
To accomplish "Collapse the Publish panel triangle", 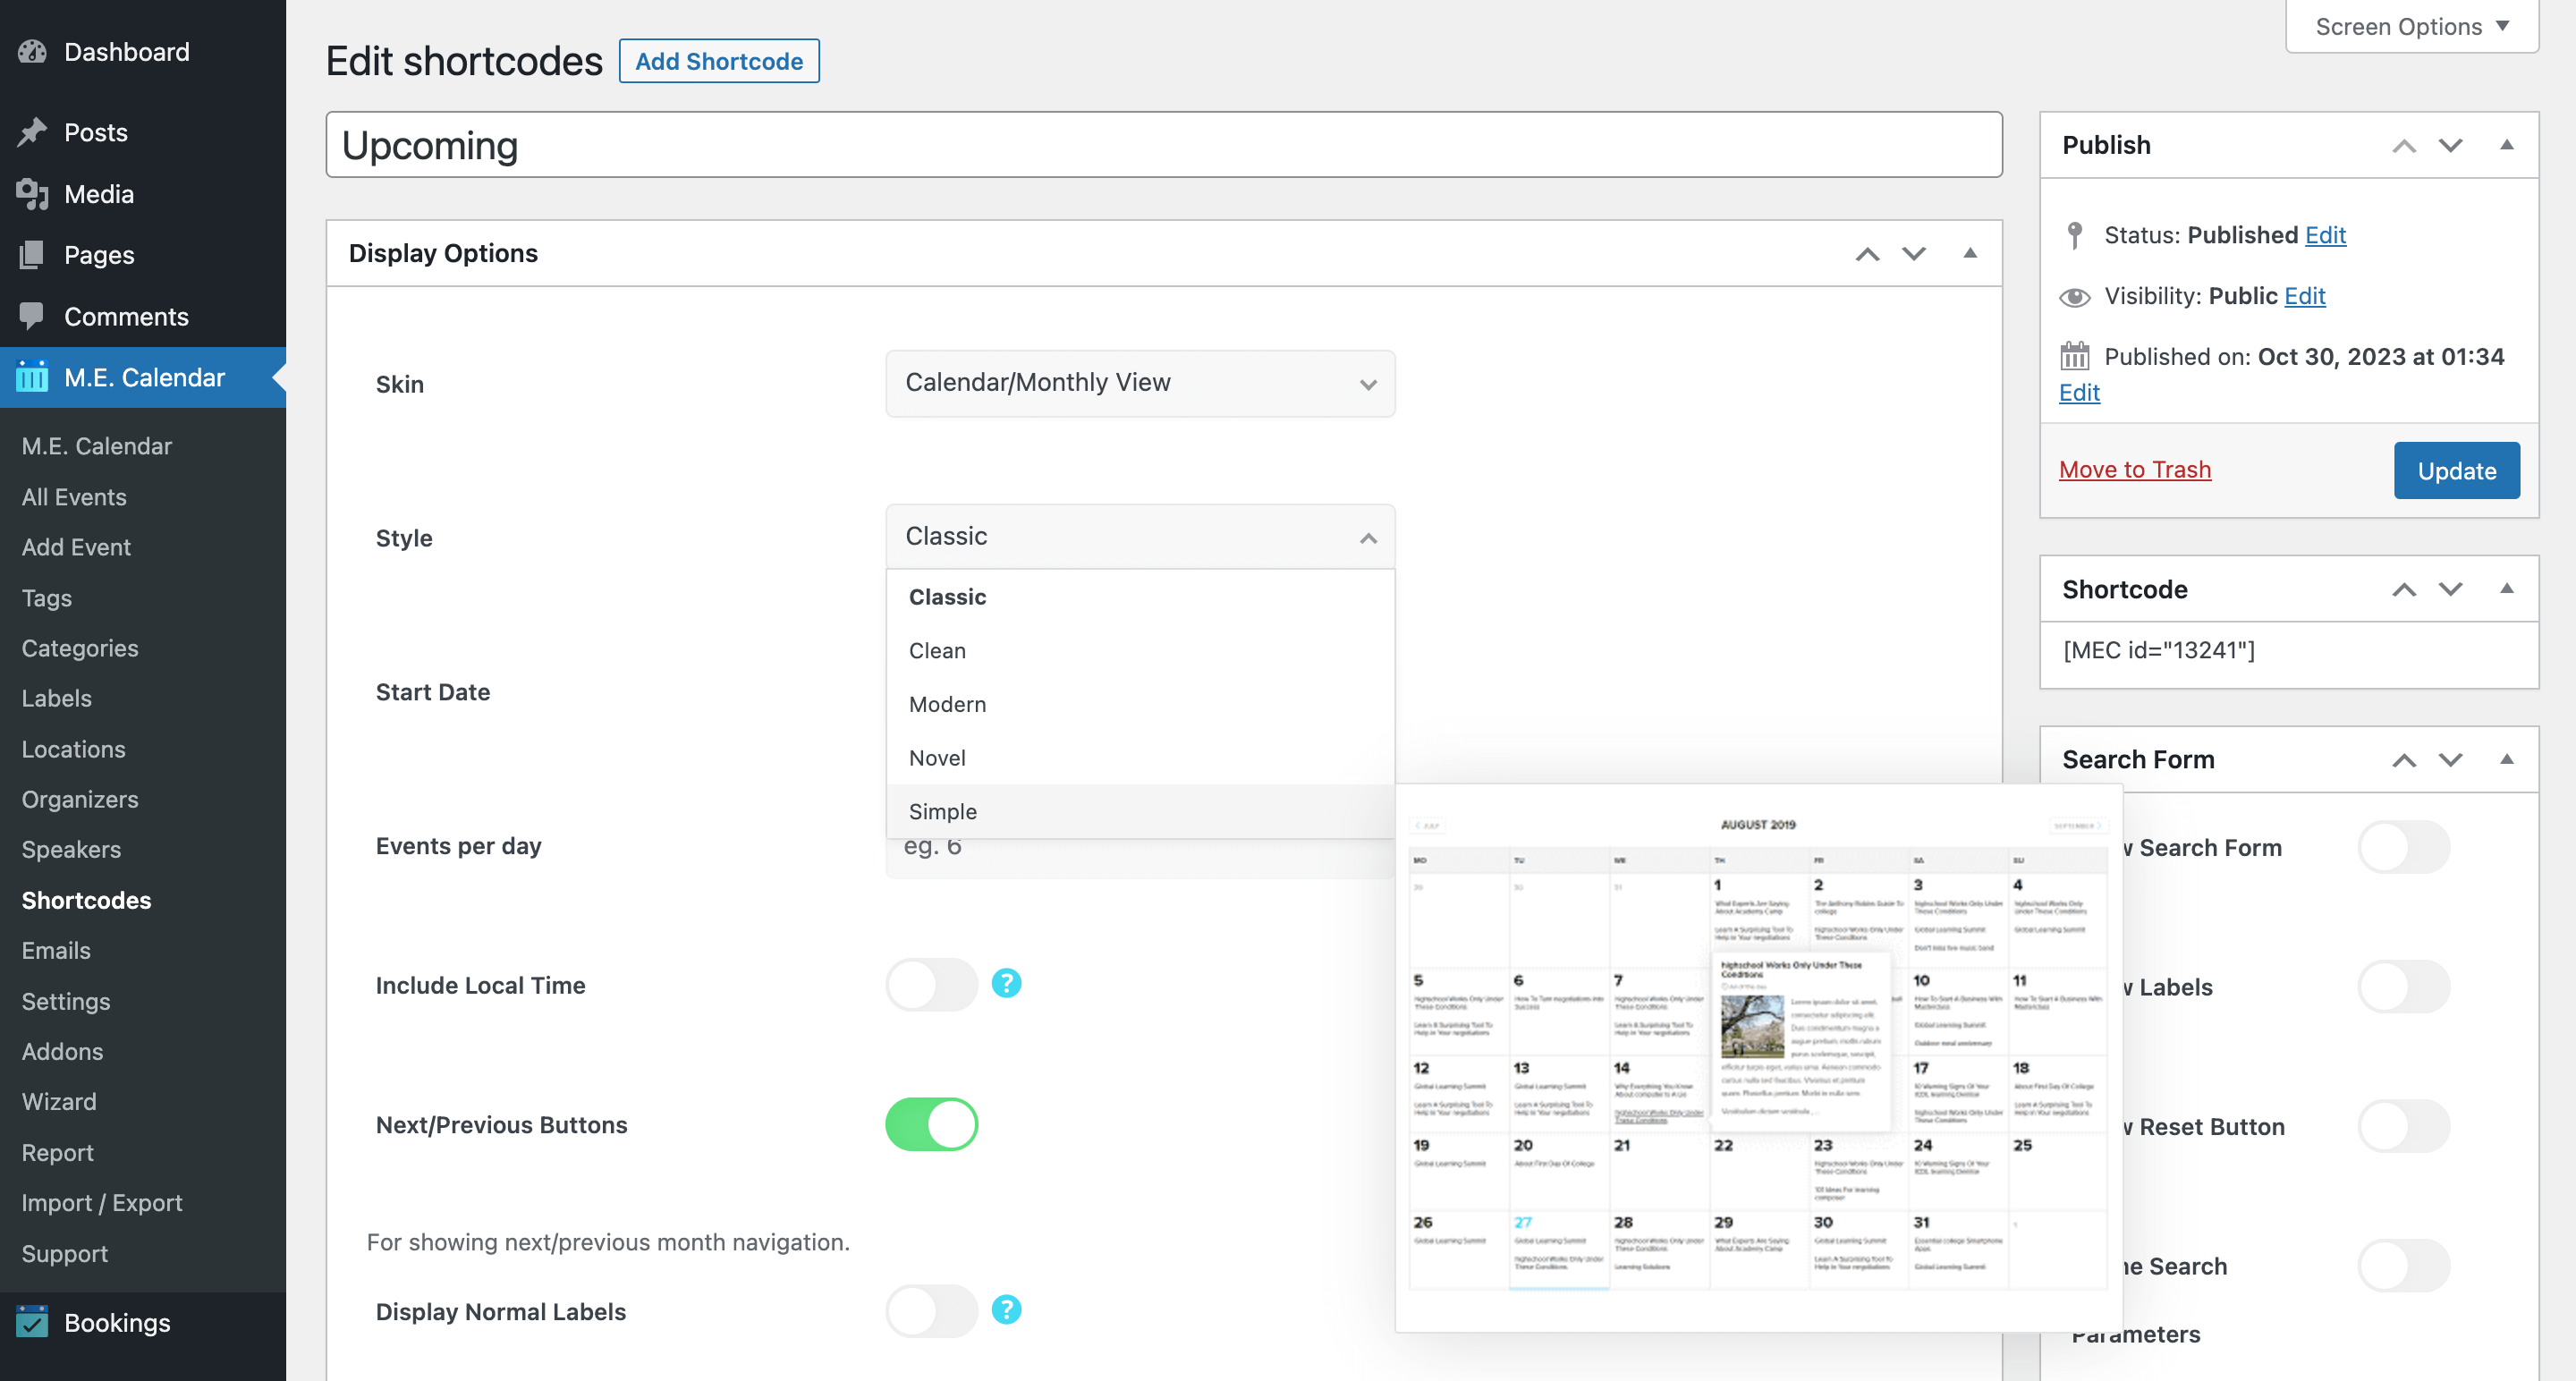I will [x=2506, y=145].
